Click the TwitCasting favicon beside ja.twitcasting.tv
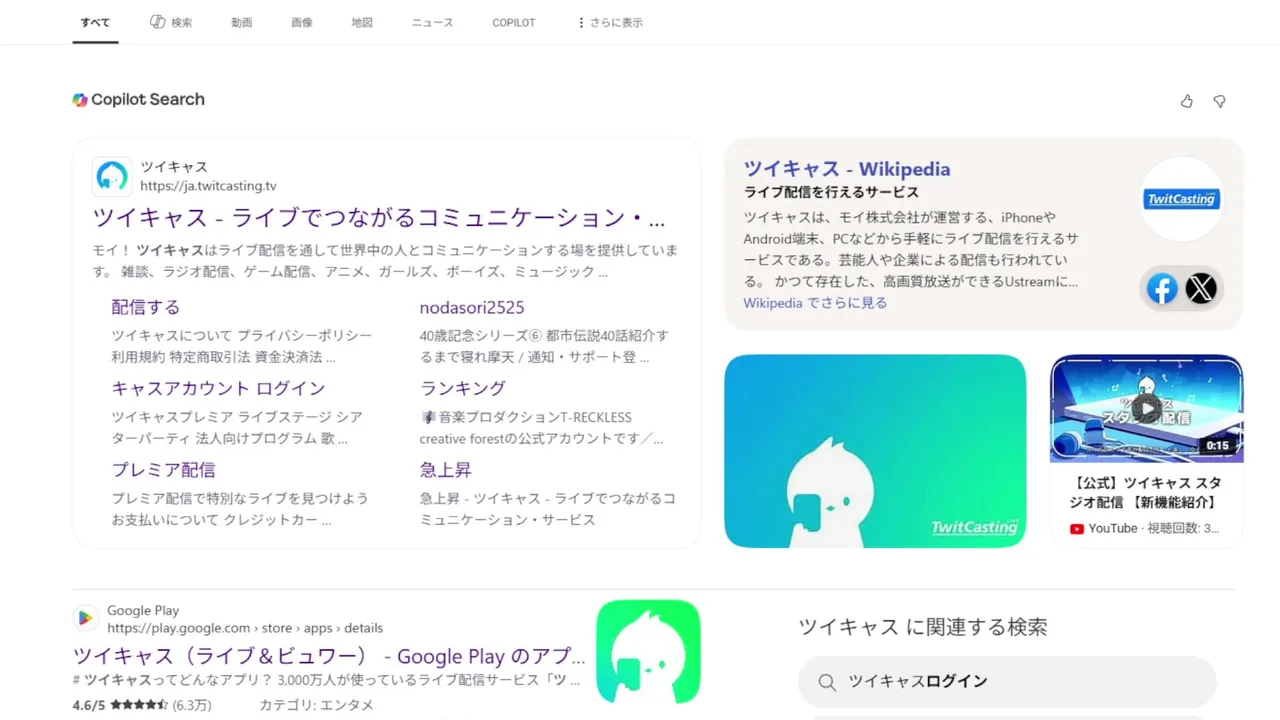 (112, 176)
